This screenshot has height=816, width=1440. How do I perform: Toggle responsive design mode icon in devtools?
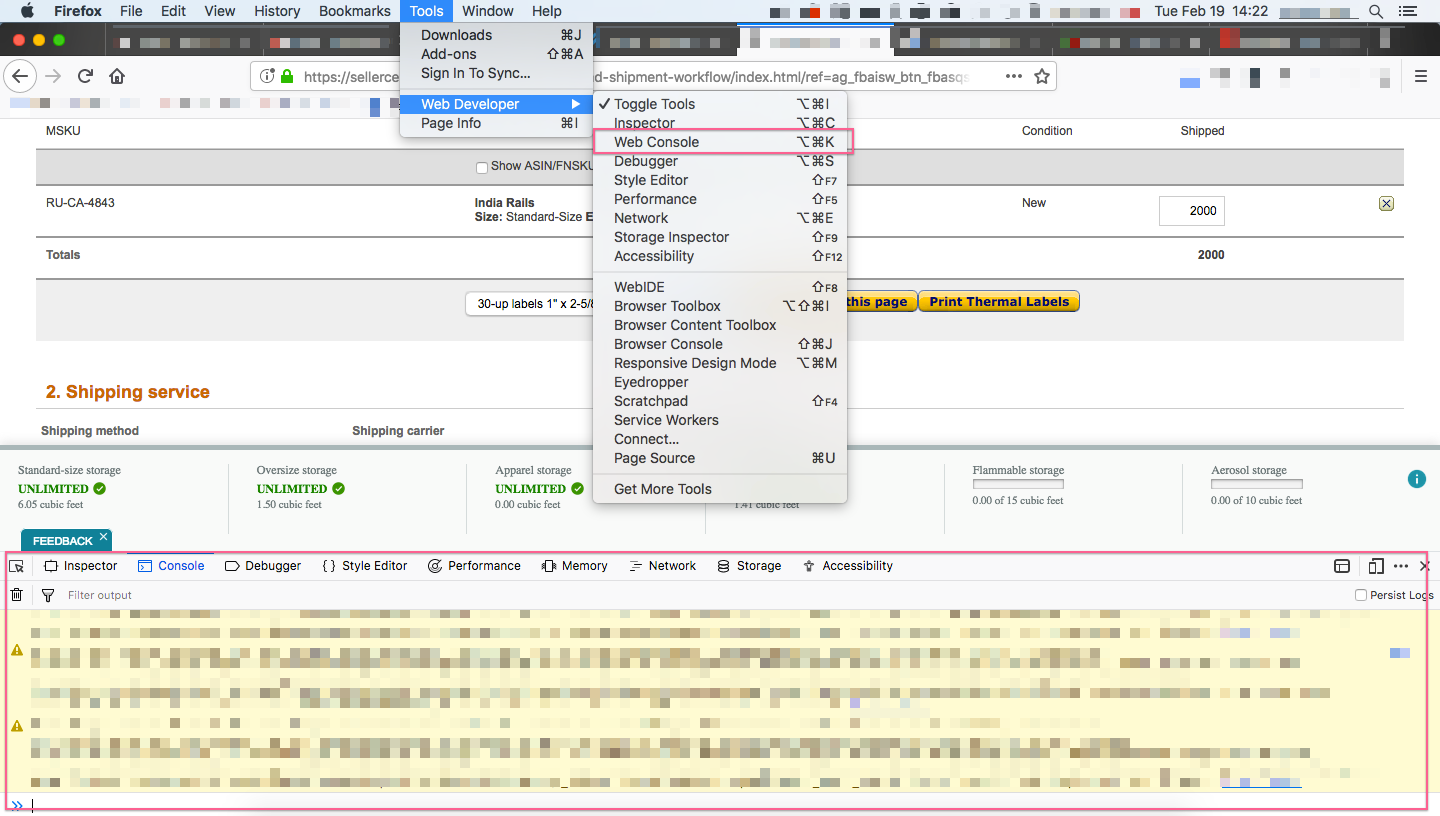pyautogui.click(x=1375, y=566)
